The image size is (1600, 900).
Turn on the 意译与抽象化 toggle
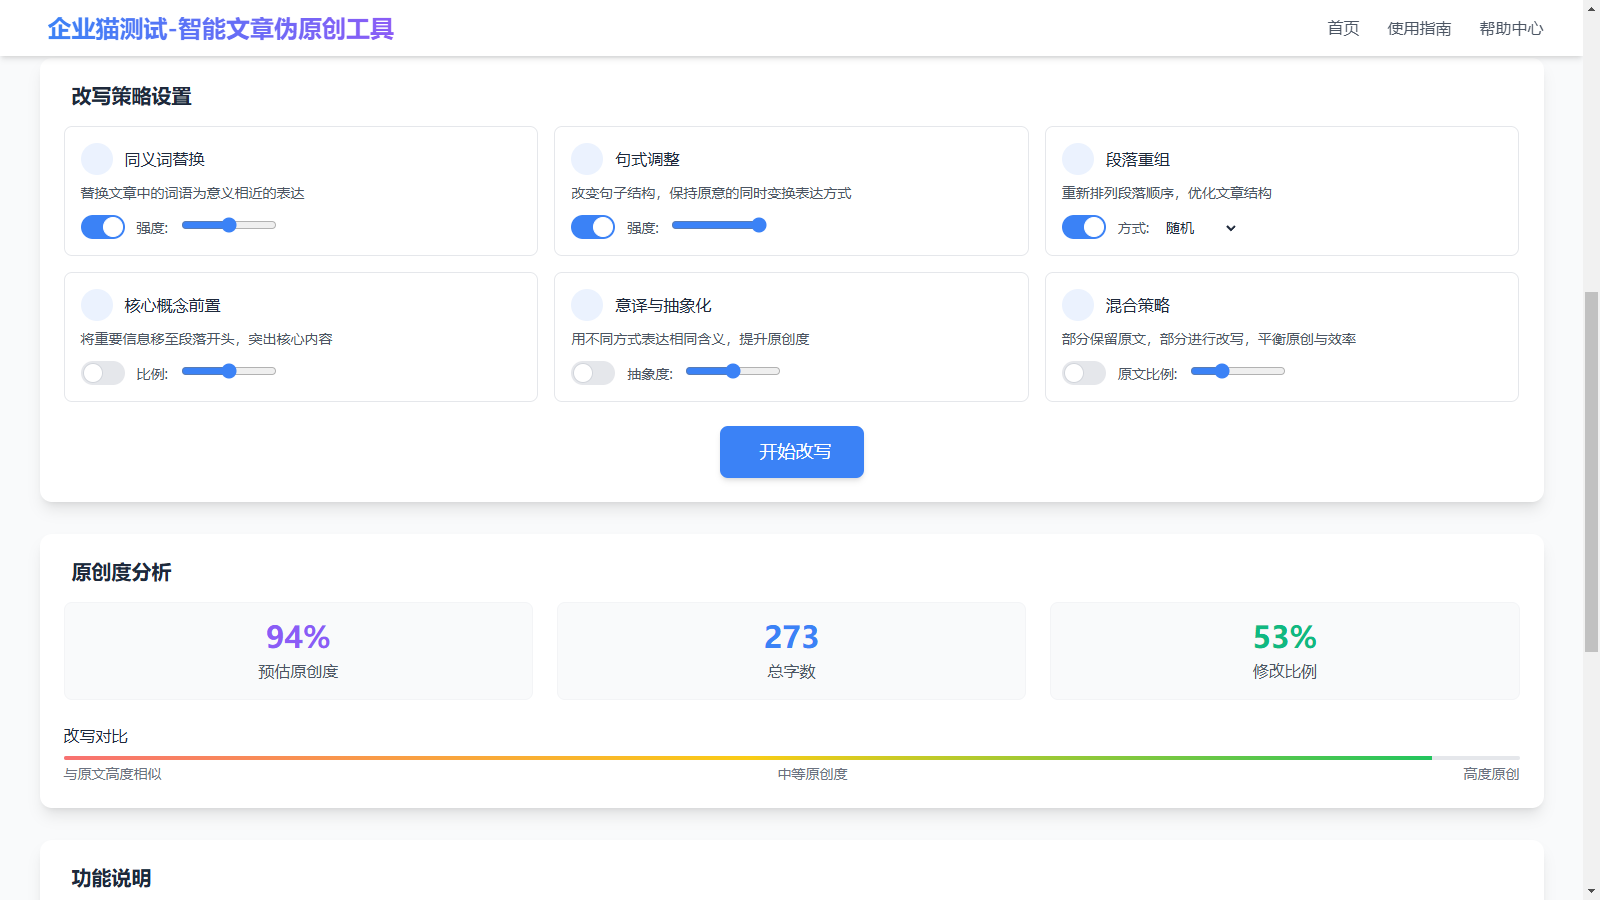[x=593, y=373]
